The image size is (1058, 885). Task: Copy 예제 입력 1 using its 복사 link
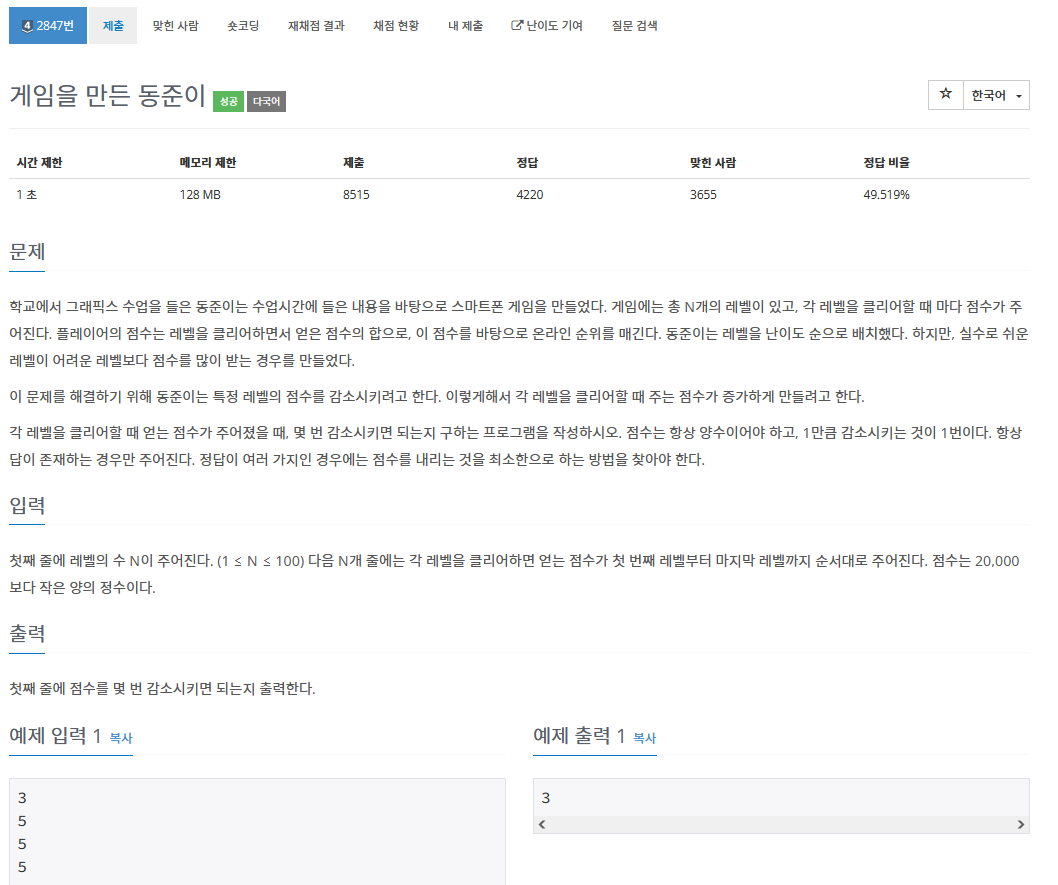pos(119,739)
